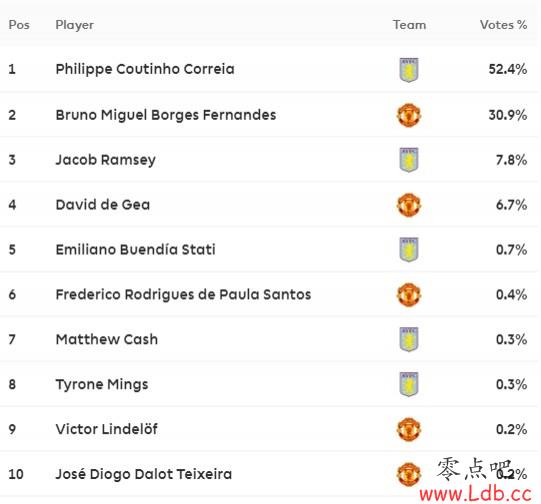
Task: Click Manchester United crest beside José Diogo Dalot
Action: 409,474
